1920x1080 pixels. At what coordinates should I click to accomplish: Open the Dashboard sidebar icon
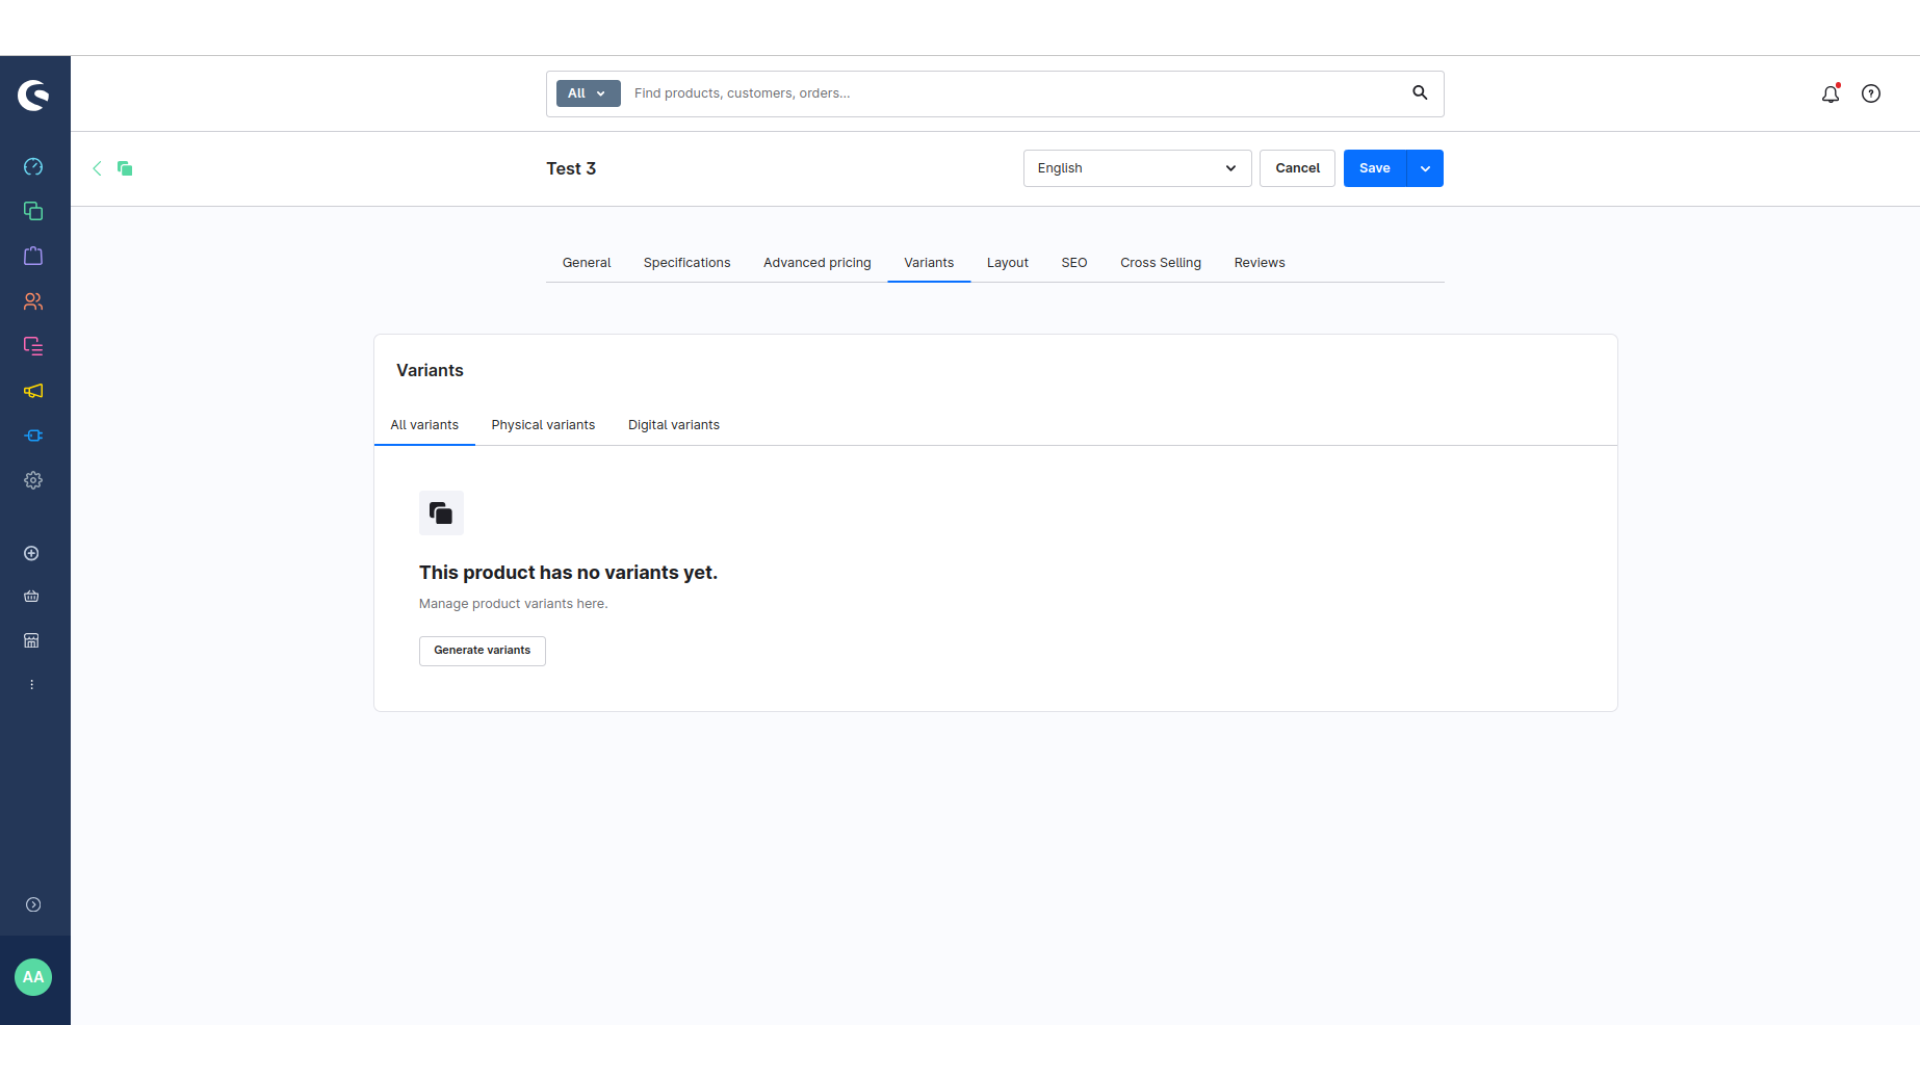click(x=33, y=167)
